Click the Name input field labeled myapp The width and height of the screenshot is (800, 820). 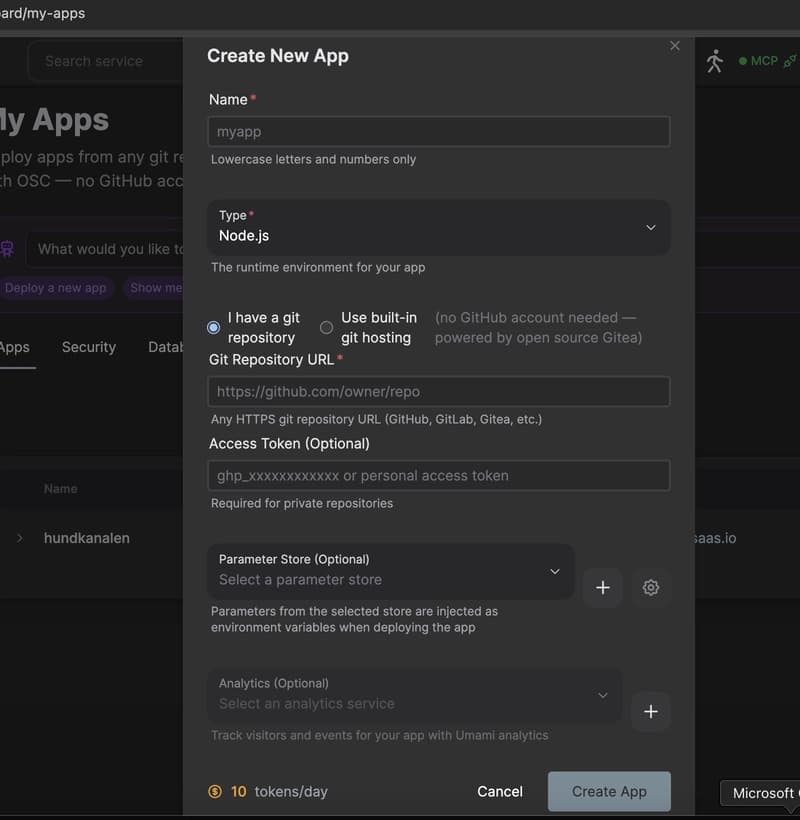[x=439, y=131]
